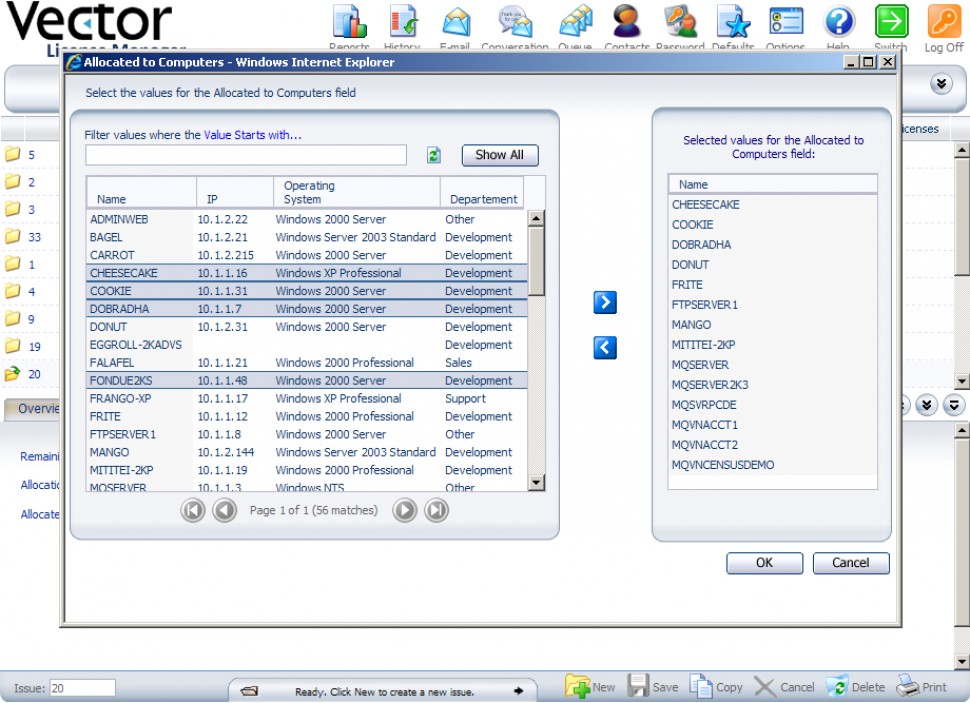Click the Value Starts with link

pos(252,135)
